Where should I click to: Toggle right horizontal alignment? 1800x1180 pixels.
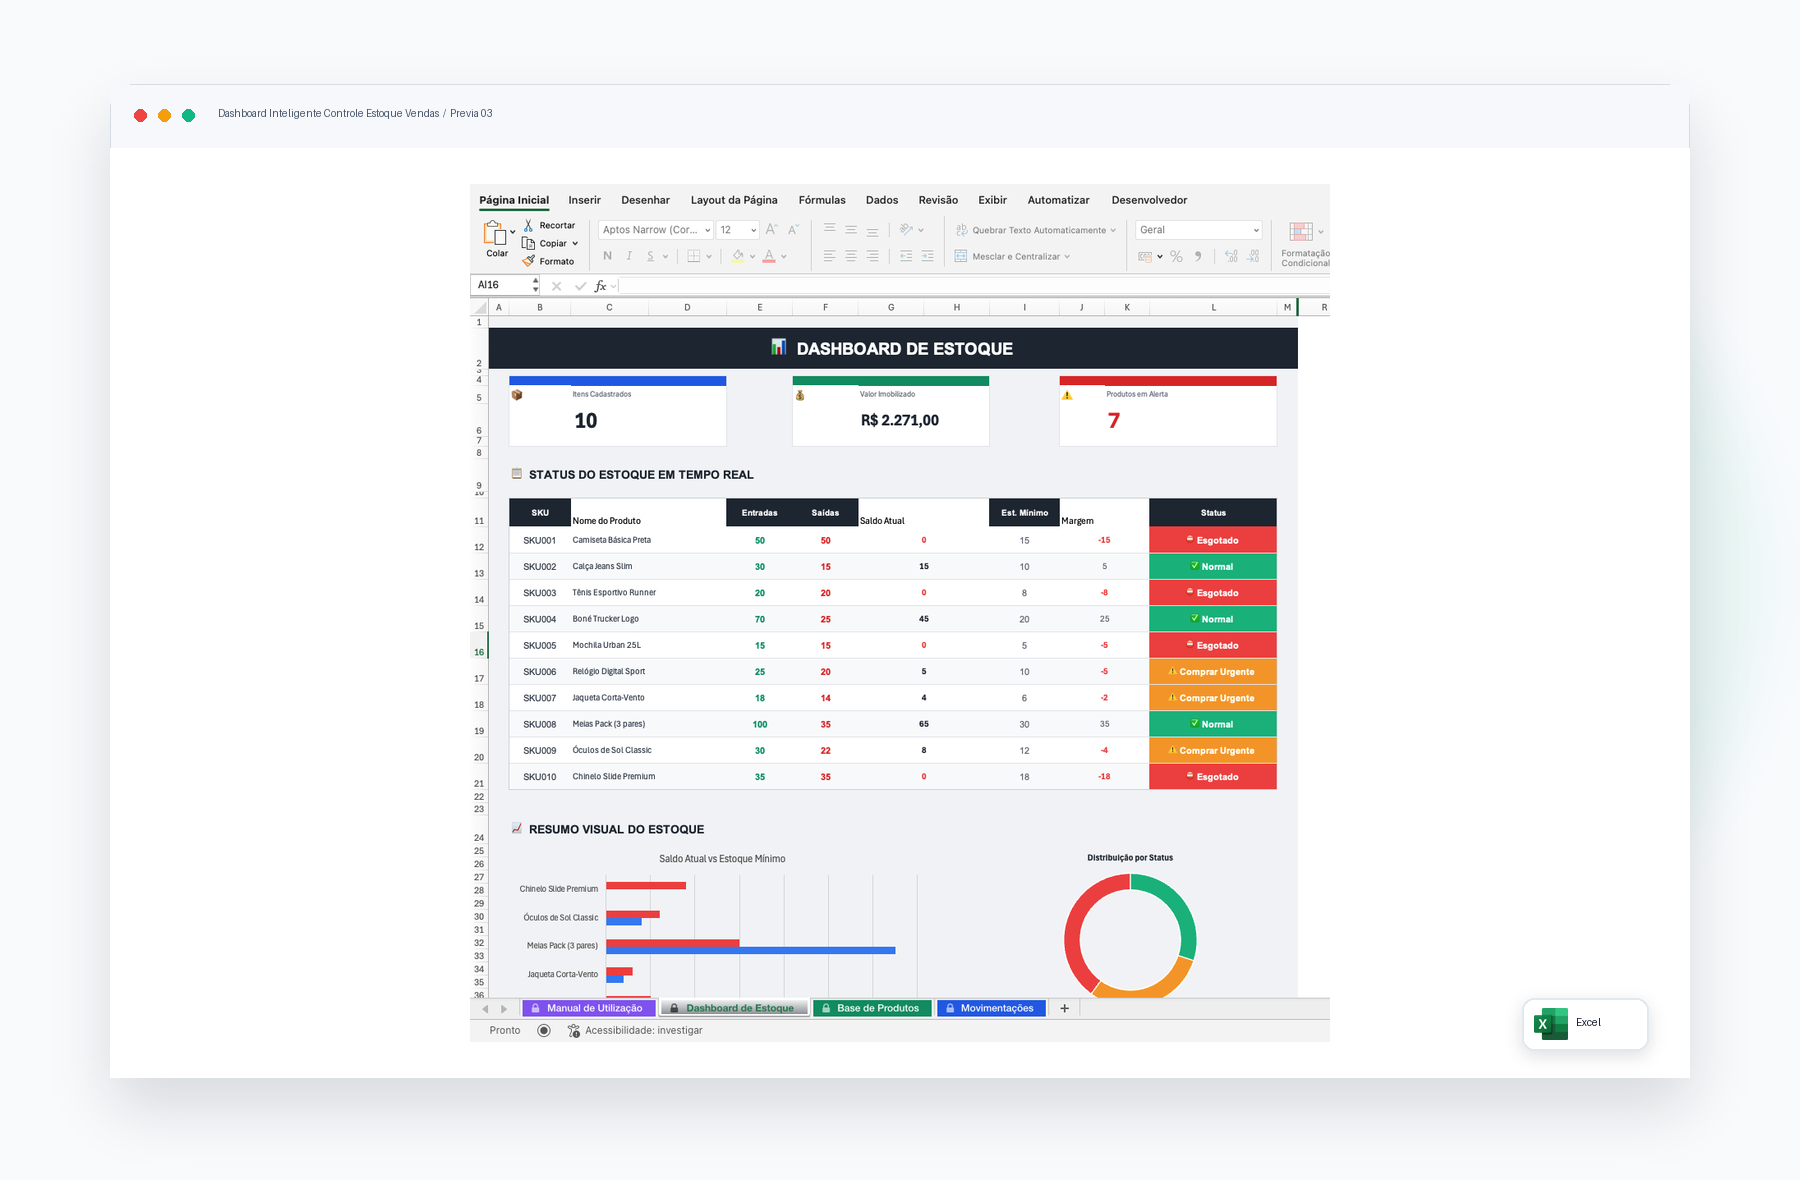872,256
